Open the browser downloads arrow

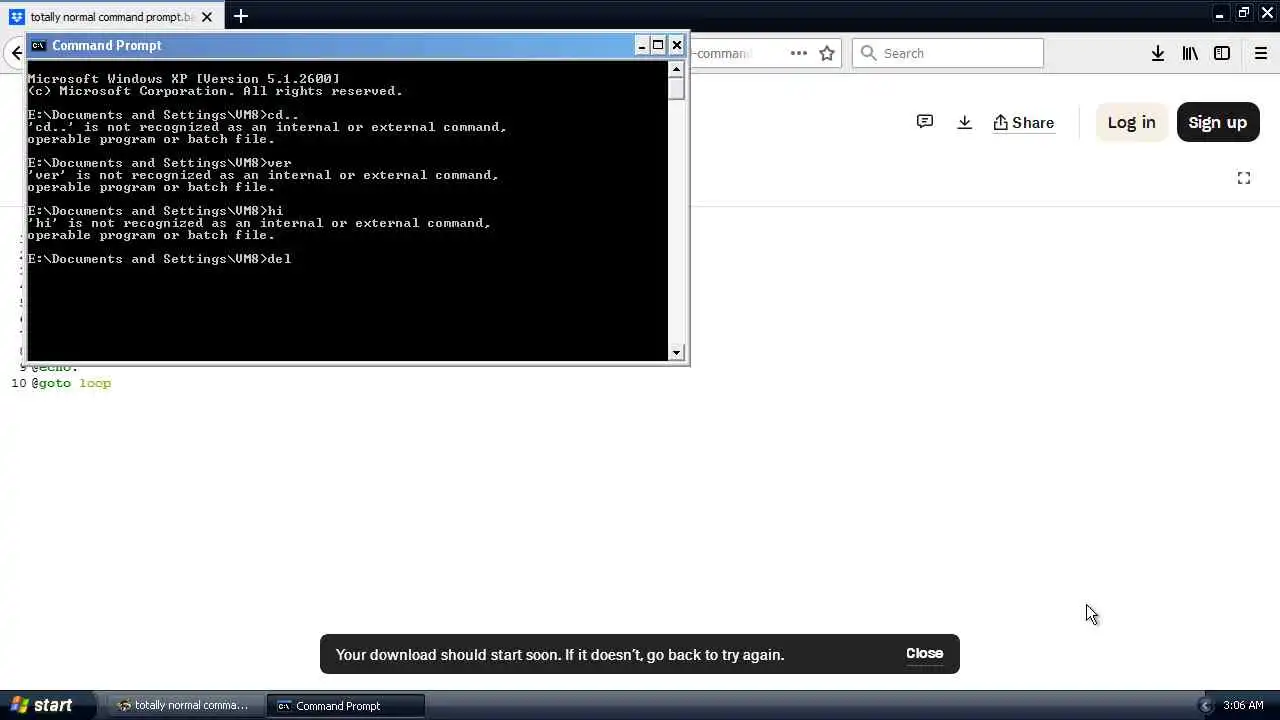pyautogui.click(x=1158, y=53)
